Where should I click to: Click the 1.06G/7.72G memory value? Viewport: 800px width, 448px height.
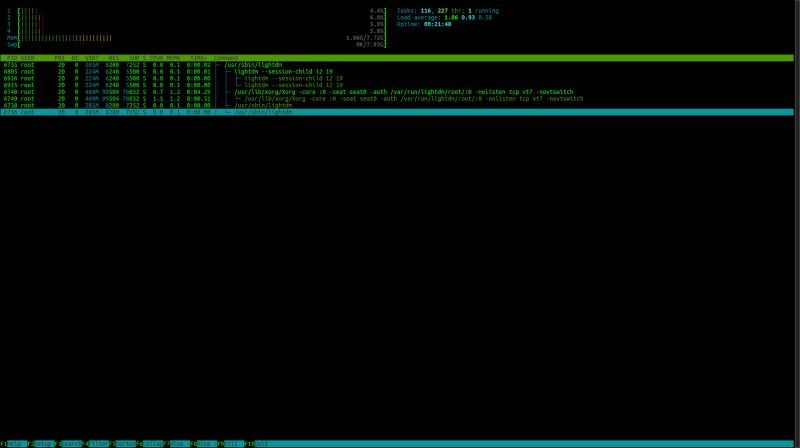(365, 38)
